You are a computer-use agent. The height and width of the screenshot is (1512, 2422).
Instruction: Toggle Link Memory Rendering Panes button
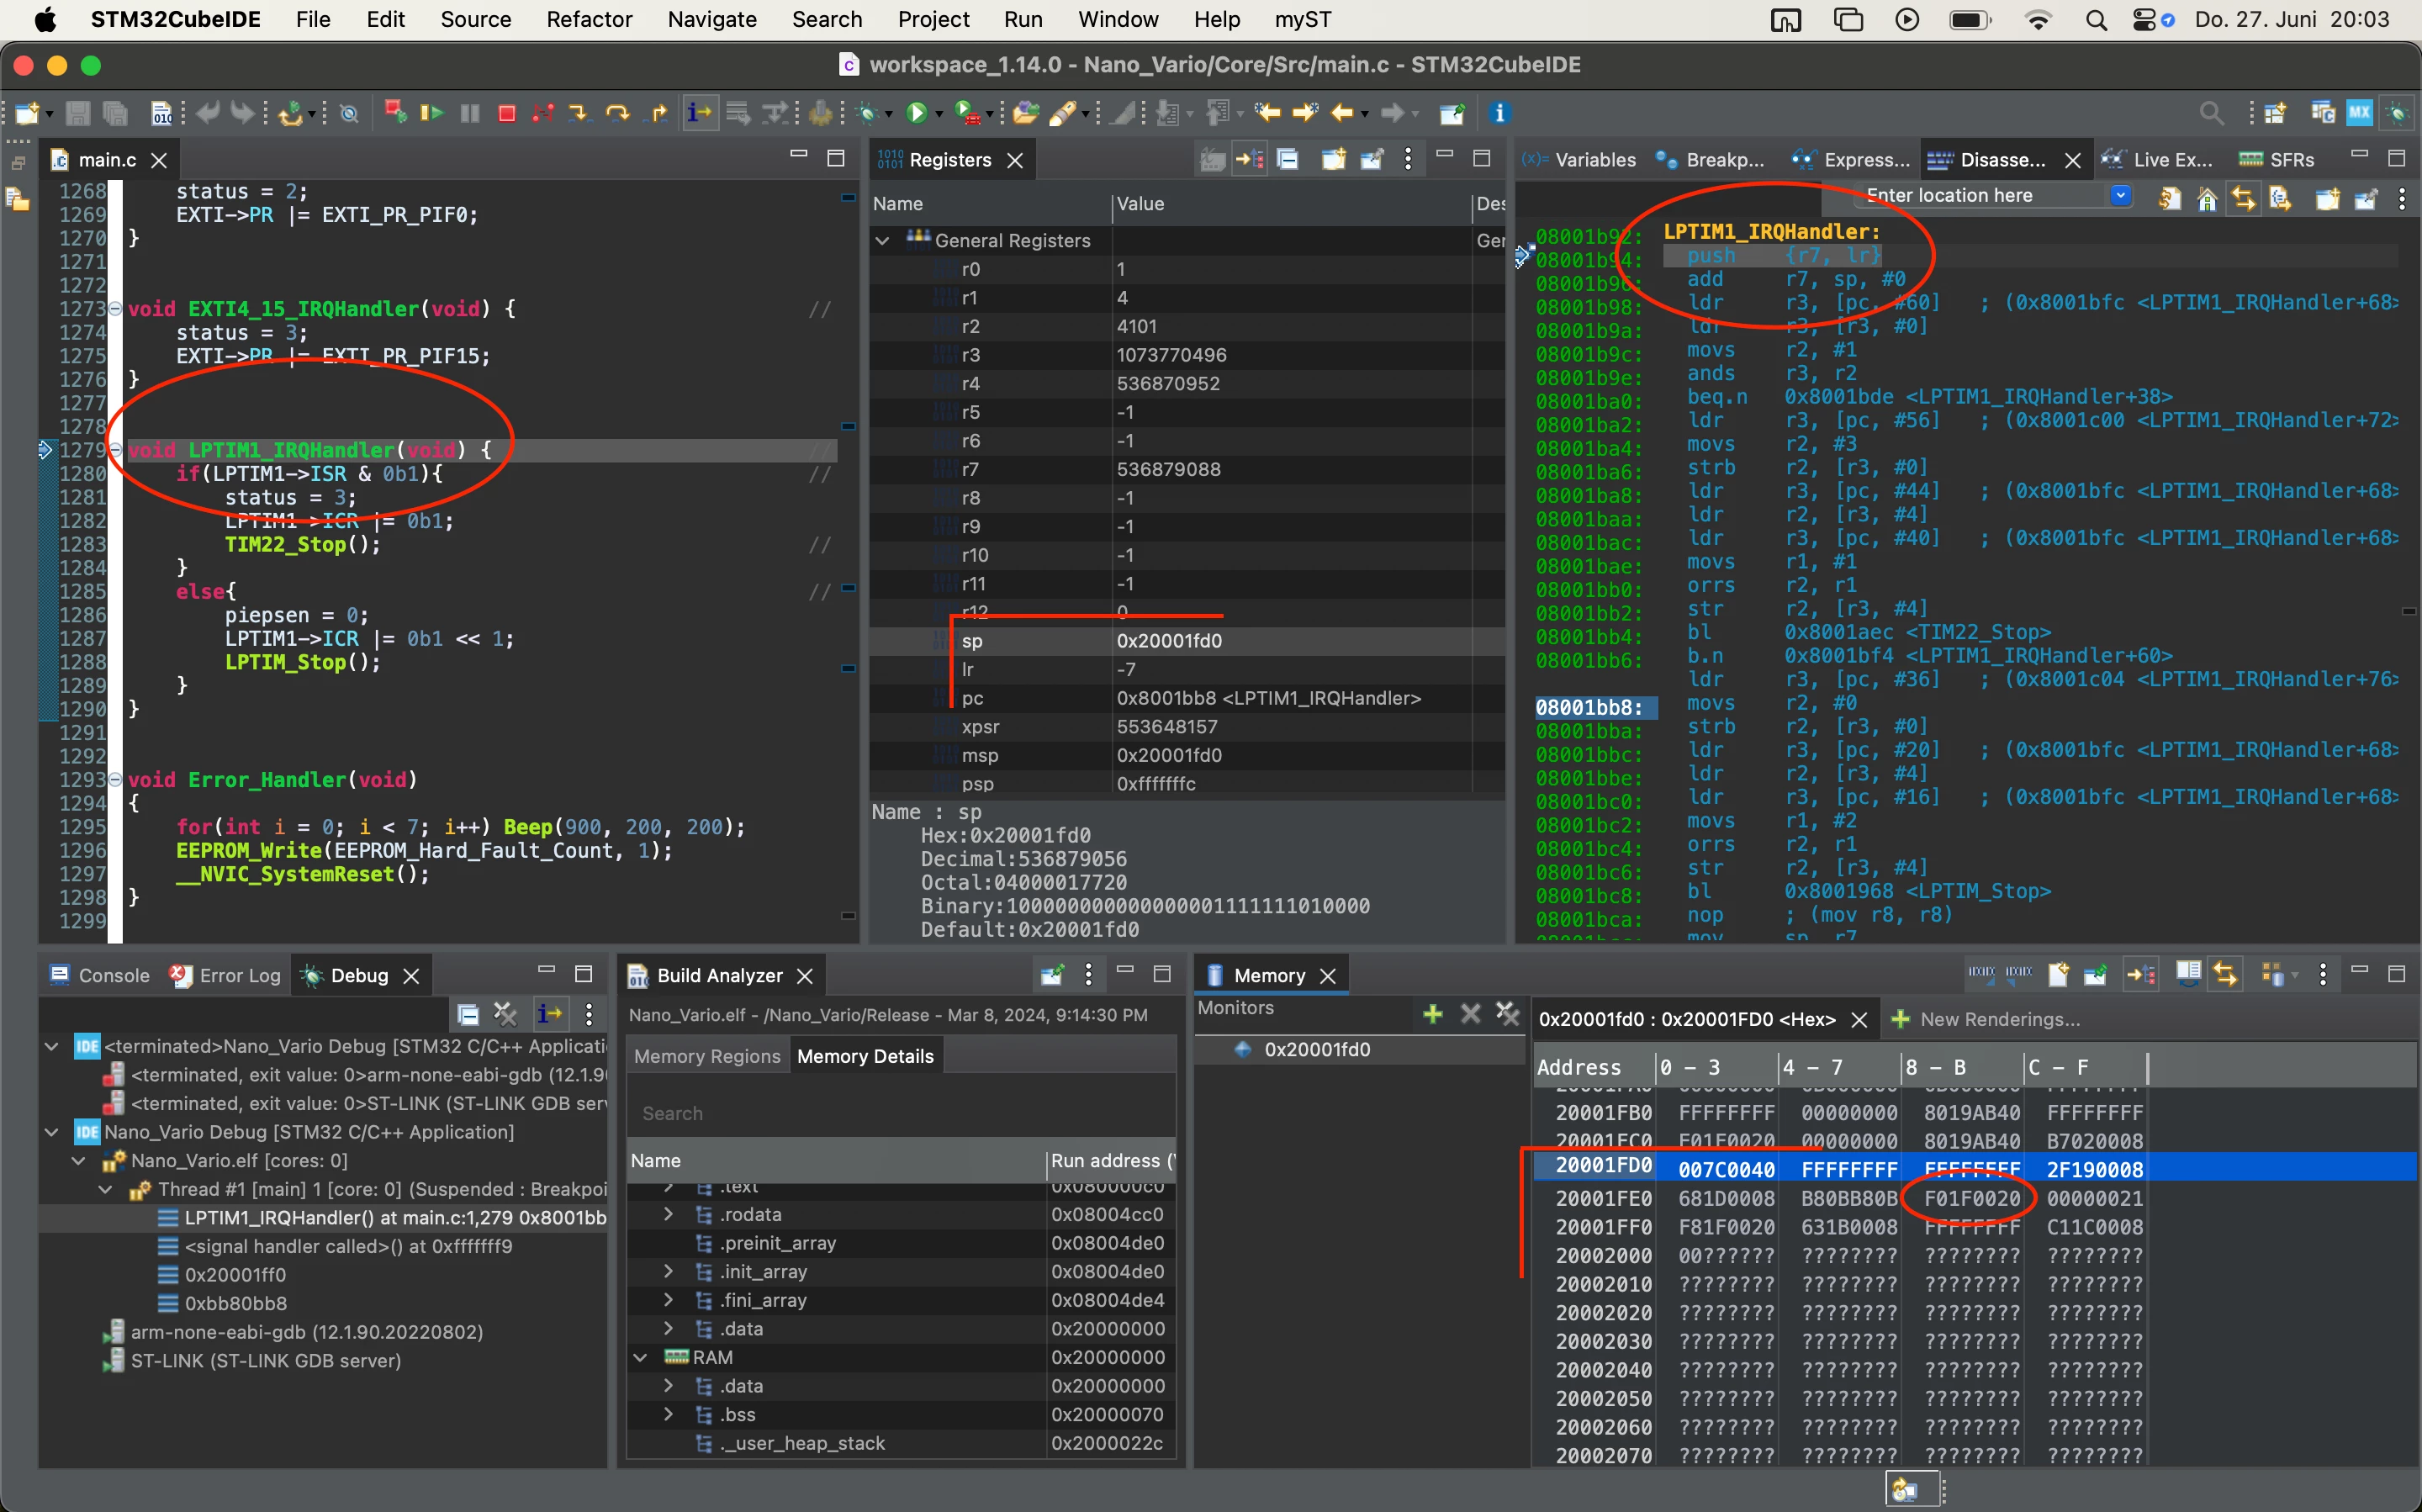2226,973
